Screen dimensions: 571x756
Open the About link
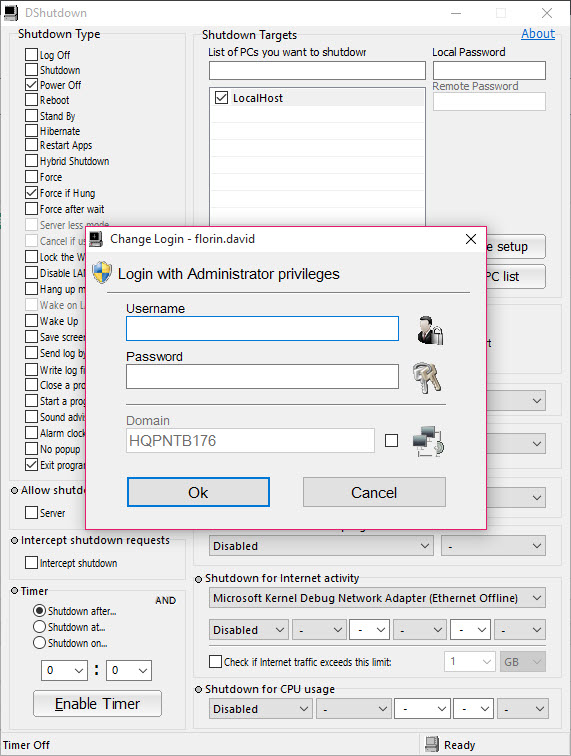click(x=538, y=34)
